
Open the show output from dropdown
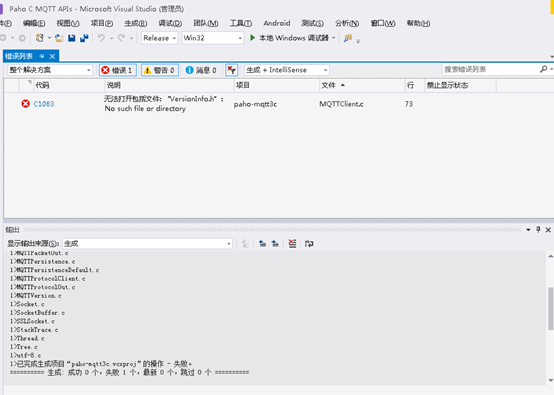pos(147,243)
